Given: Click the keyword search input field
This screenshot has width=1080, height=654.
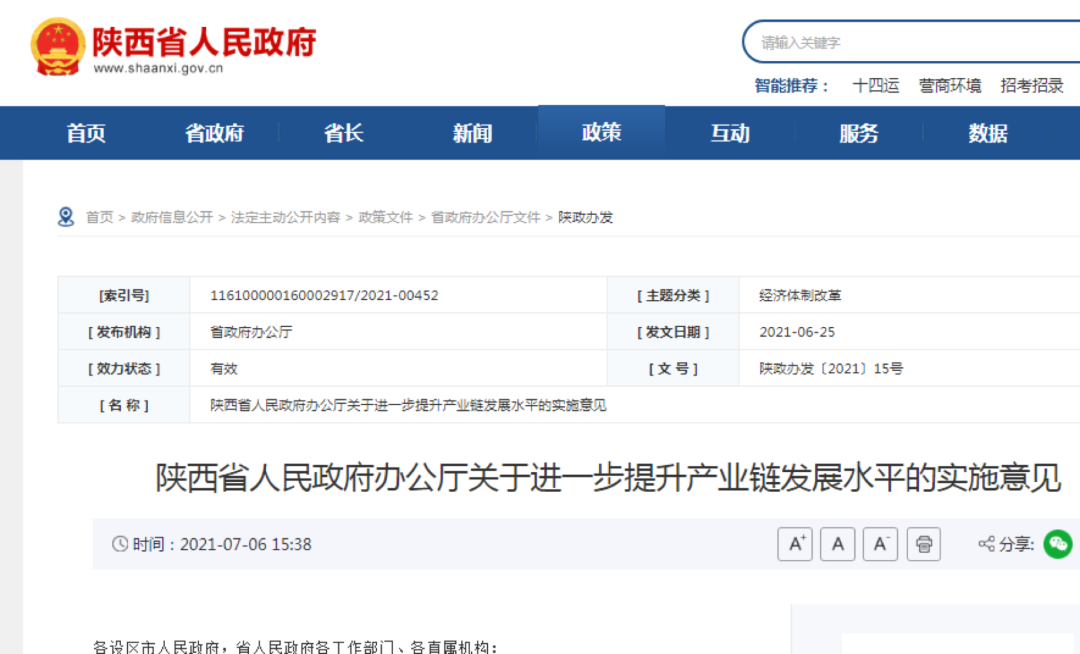Looking at the screenshot, I should click(x=910, y=42).
